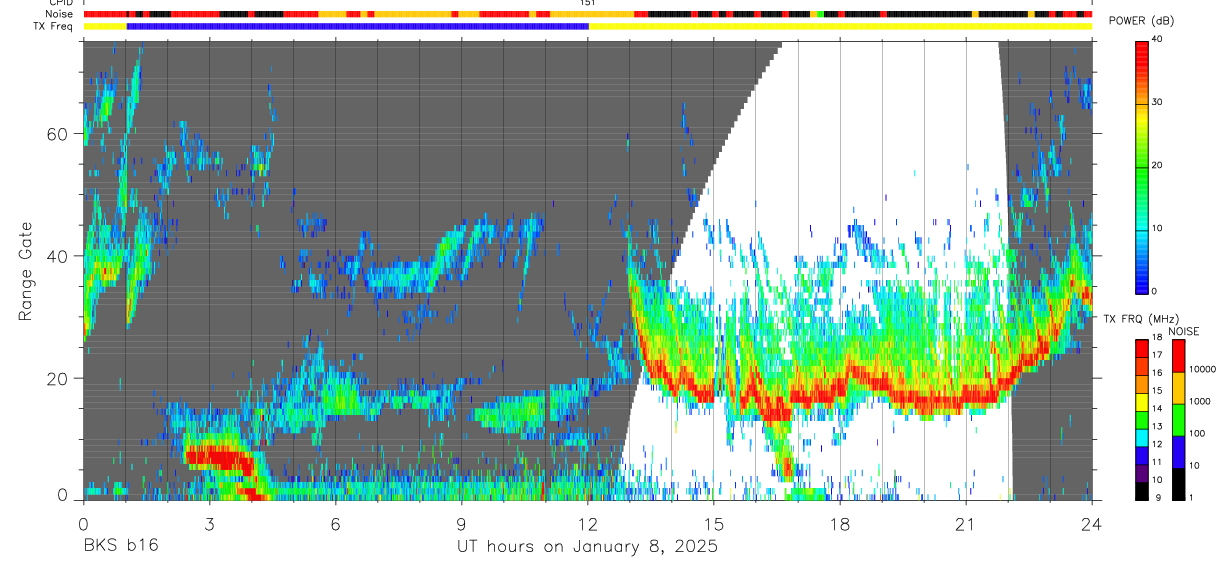Click the 12 hour tick label
The image size is (1228, 567).
[587, 523]
